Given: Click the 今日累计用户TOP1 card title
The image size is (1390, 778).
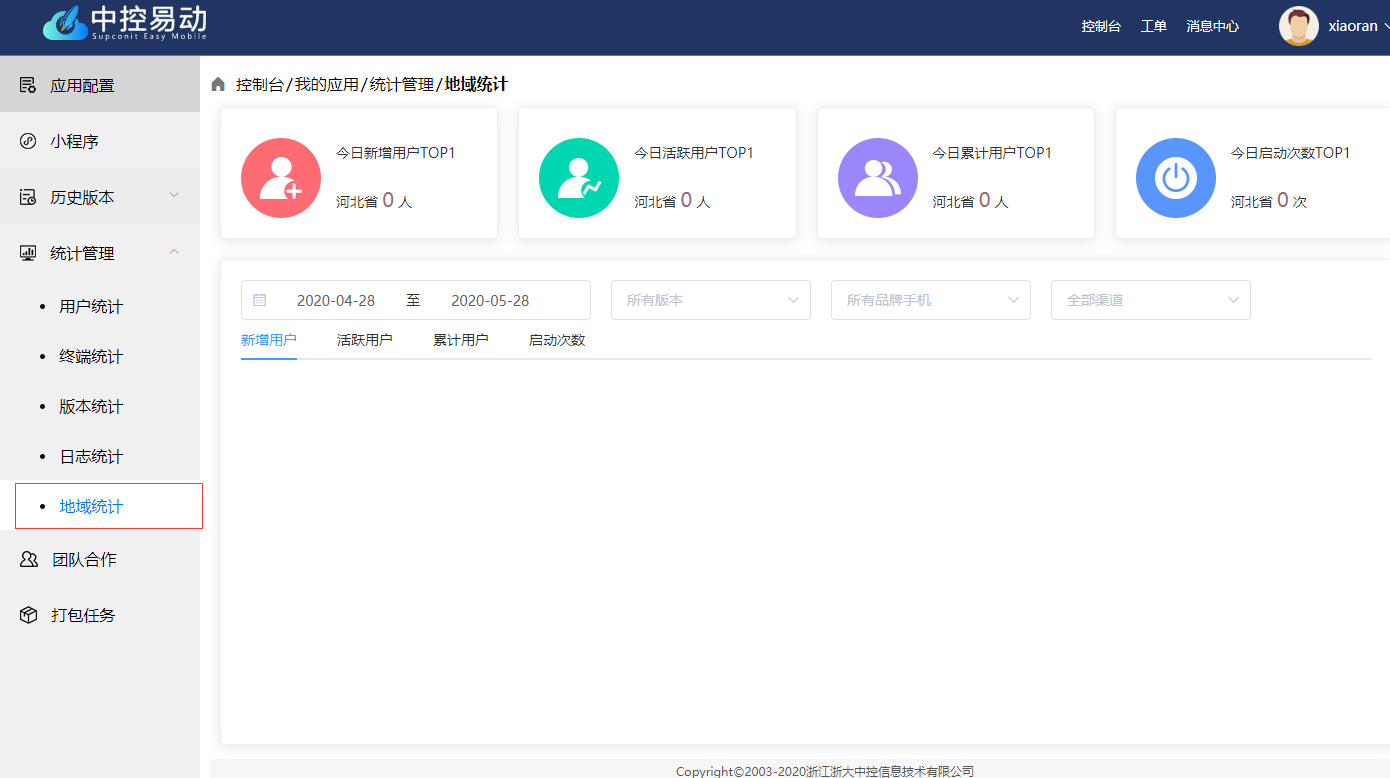Looking at the screenshot, I should [x=992, y=153].
